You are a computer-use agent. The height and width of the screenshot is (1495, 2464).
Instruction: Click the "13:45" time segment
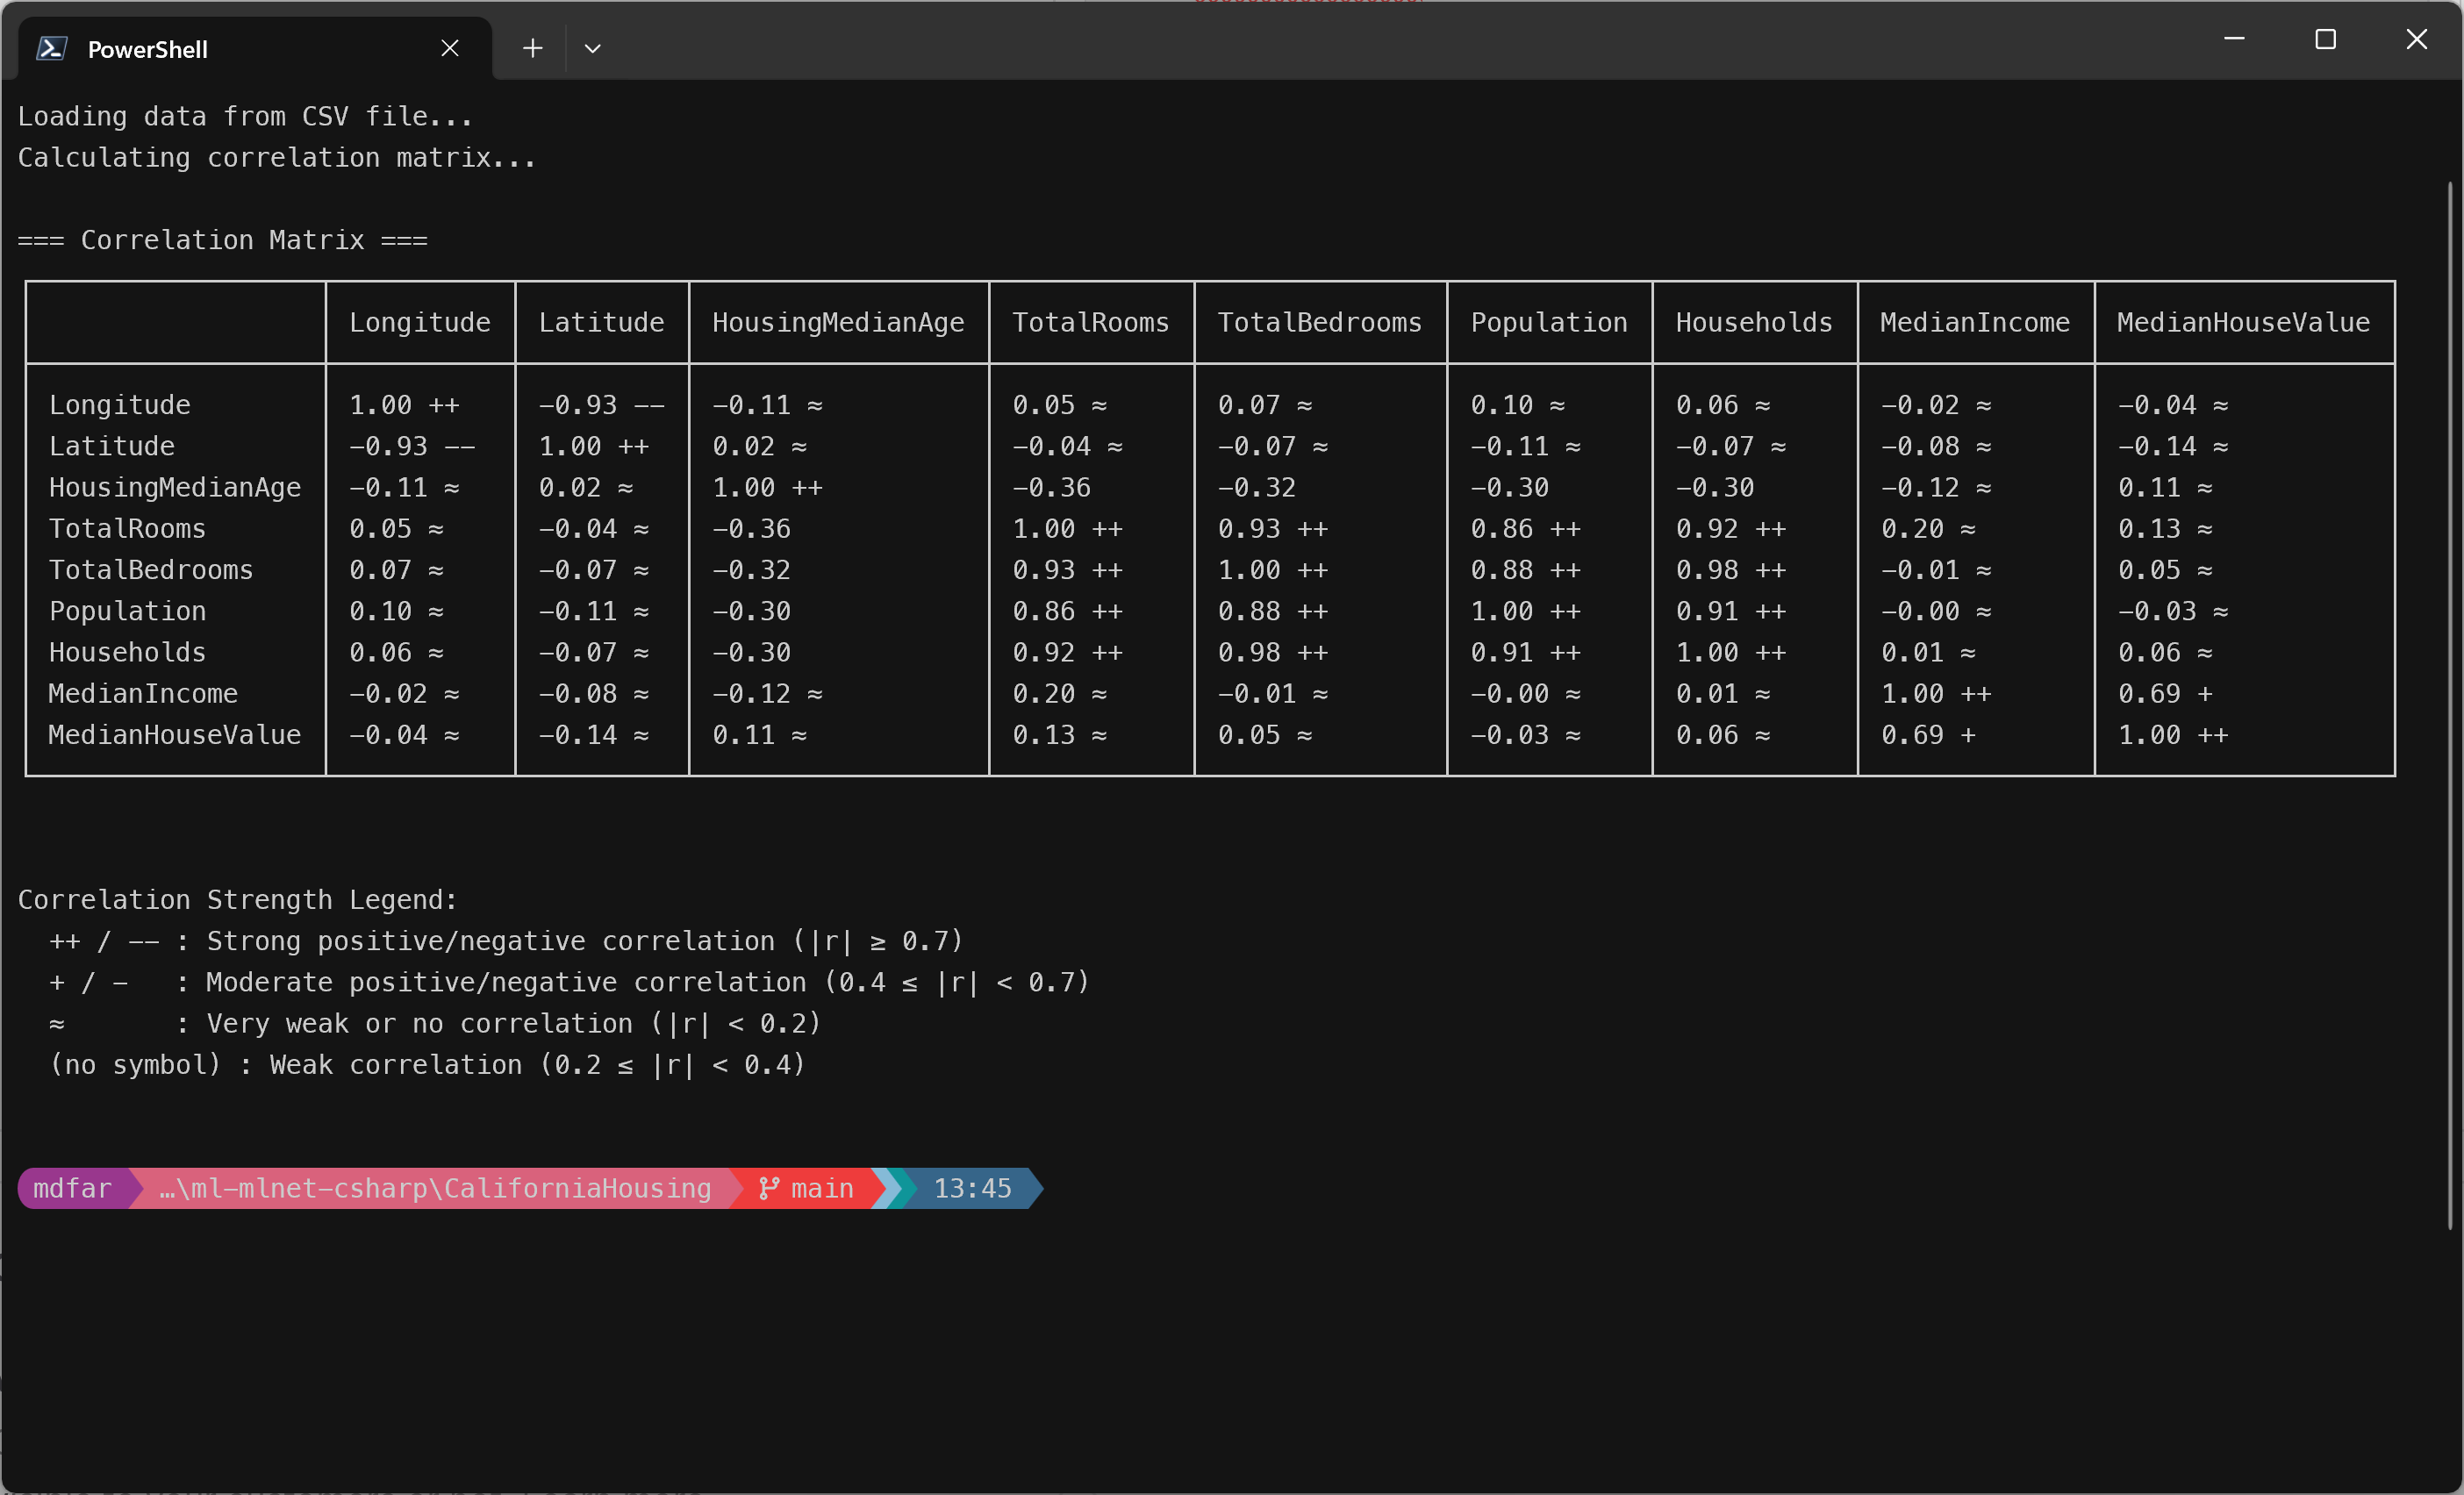971,1188
